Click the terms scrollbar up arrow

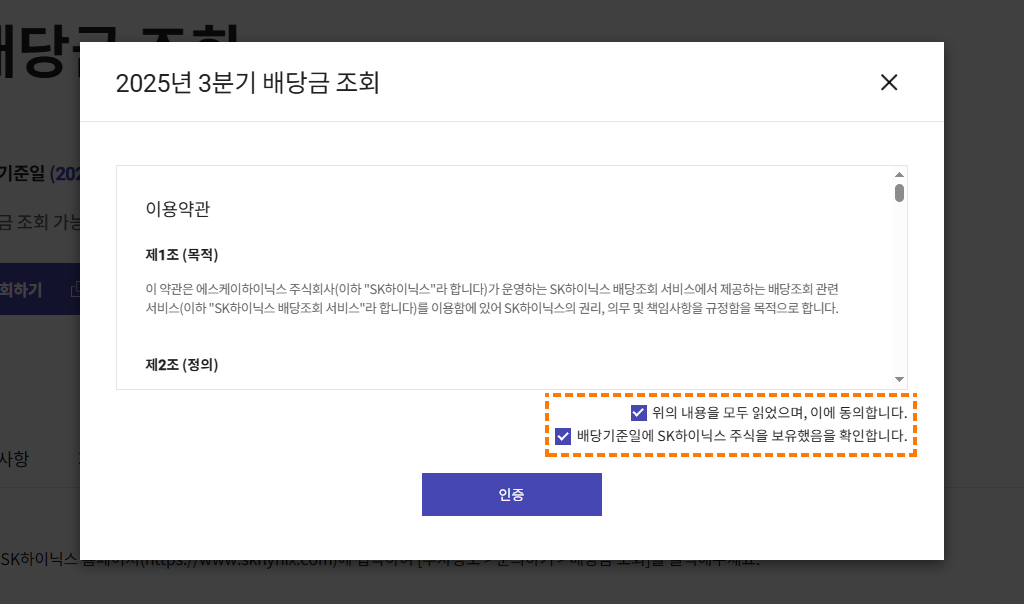click(x=899, y=174)
